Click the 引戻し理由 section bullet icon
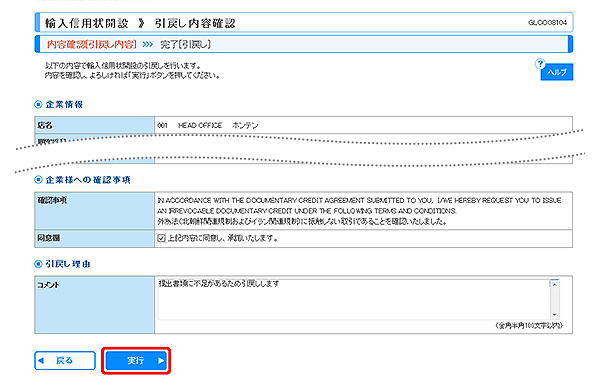Image resolution: width=600 pixels, height=384 pixels. pyautogui.click(x=38, y=264)
